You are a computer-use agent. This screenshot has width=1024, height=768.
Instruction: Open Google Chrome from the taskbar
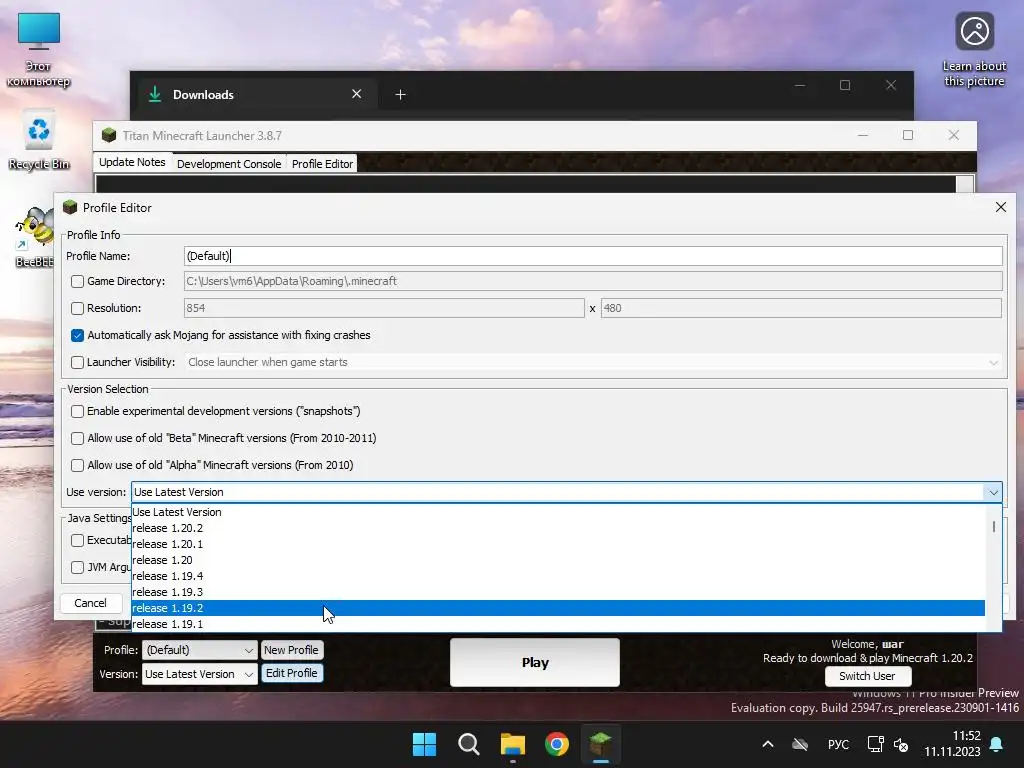pyautogui.click(x=556, y=744)
